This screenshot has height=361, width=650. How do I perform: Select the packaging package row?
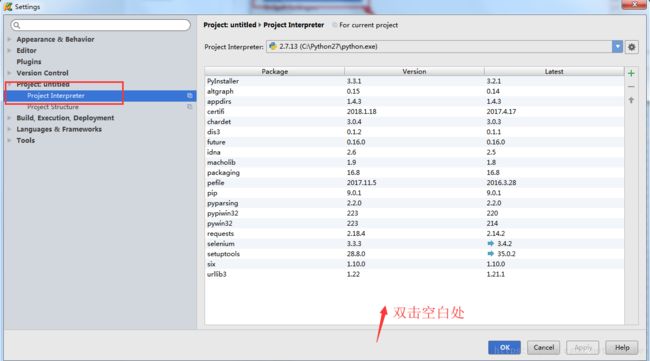414,172
